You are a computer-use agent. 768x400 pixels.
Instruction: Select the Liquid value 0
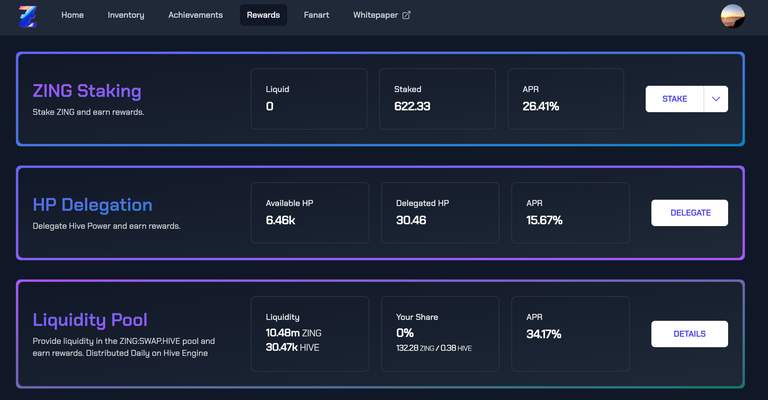269,106
